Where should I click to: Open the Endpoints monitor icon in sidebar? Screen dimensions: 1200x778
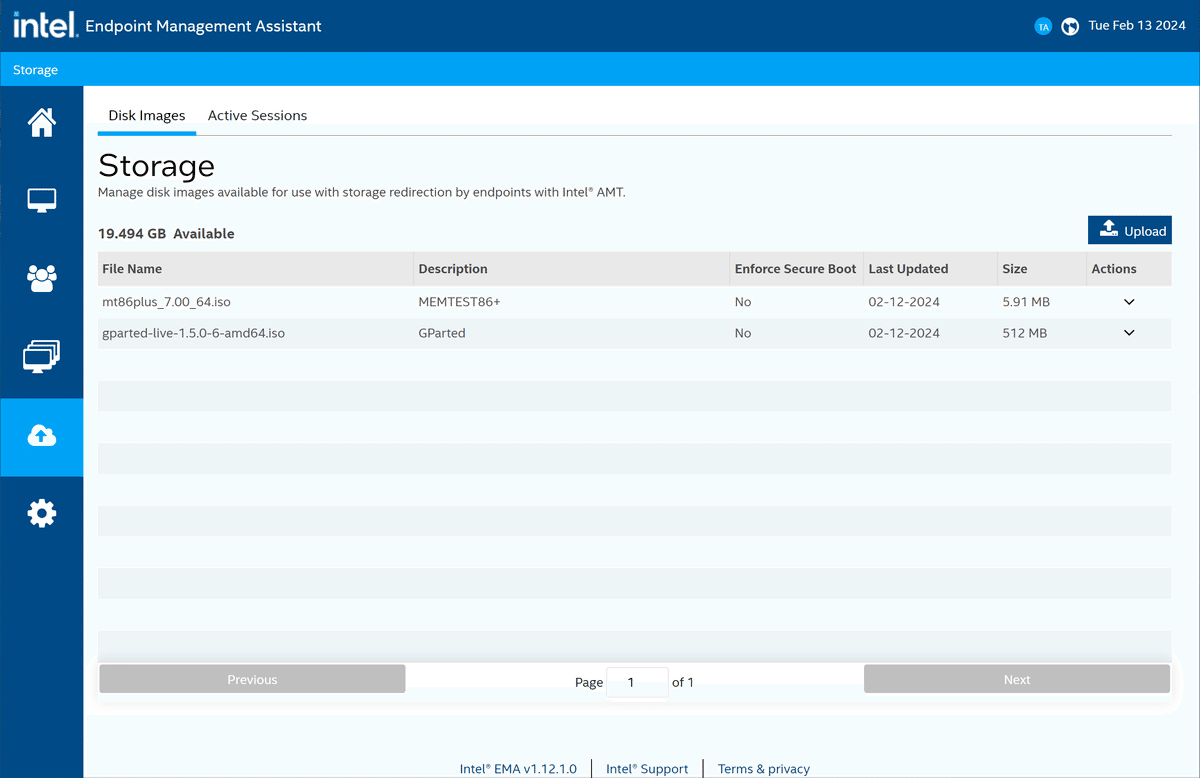[x=42, y=201]
